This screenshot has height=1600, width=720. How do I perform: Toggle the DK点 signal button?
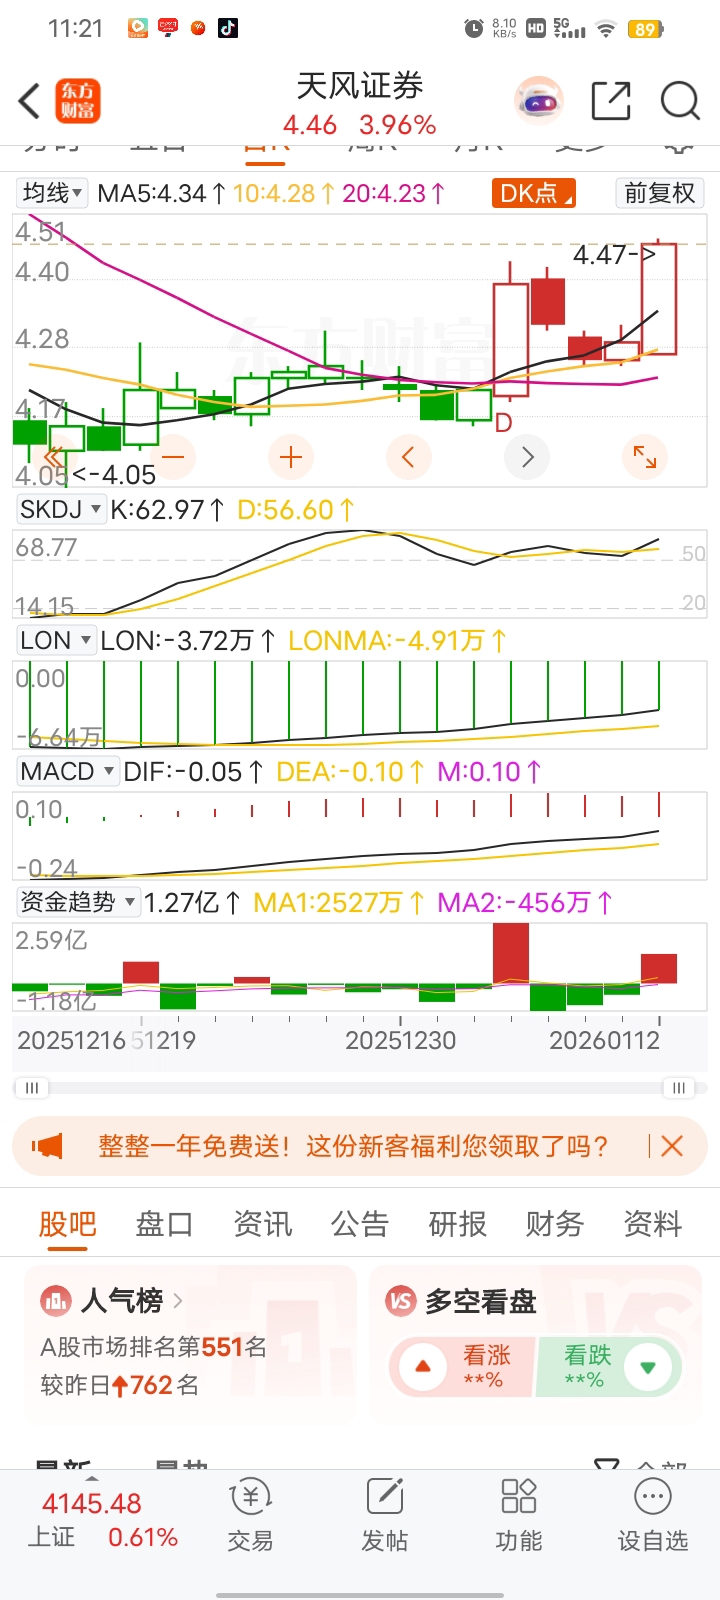tap(534, 193)
